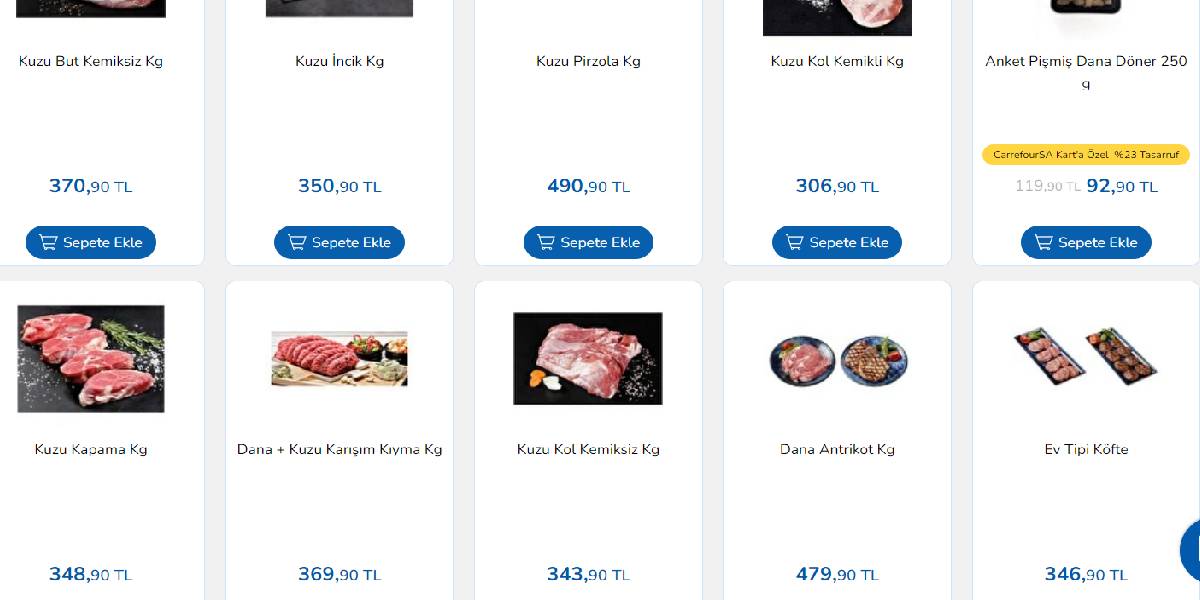Click the cart icon on Kuzu İncik button

coord(297,242)
